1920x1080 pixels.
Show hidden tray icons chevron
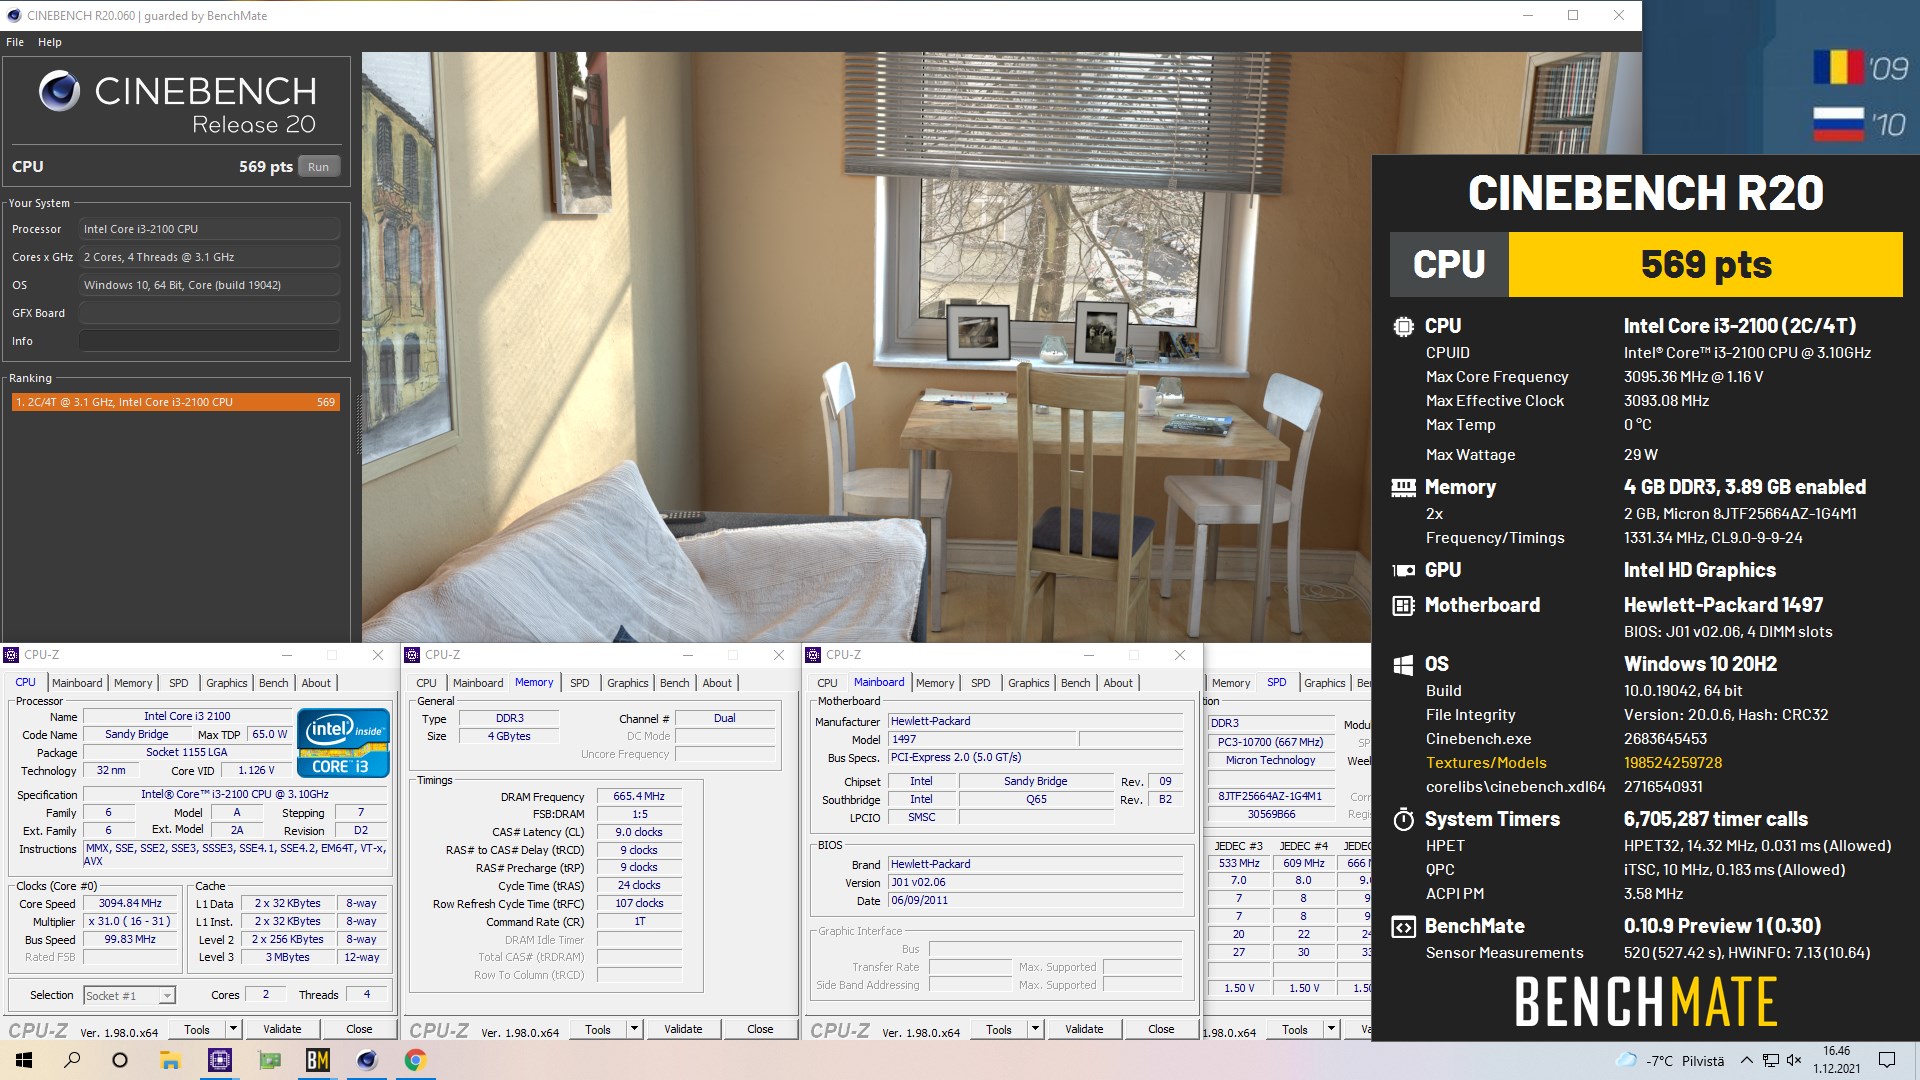click(1746, 1060)
